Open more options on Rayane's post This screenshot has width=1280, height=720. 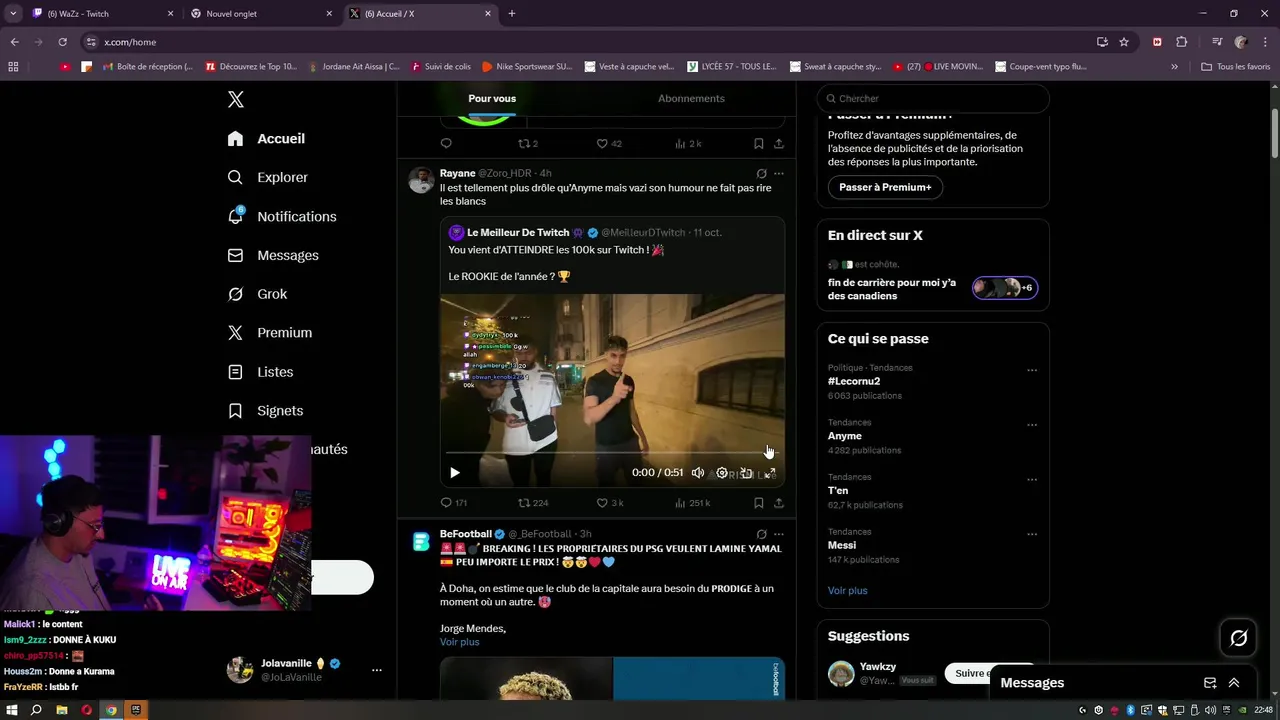pos(779,173)
